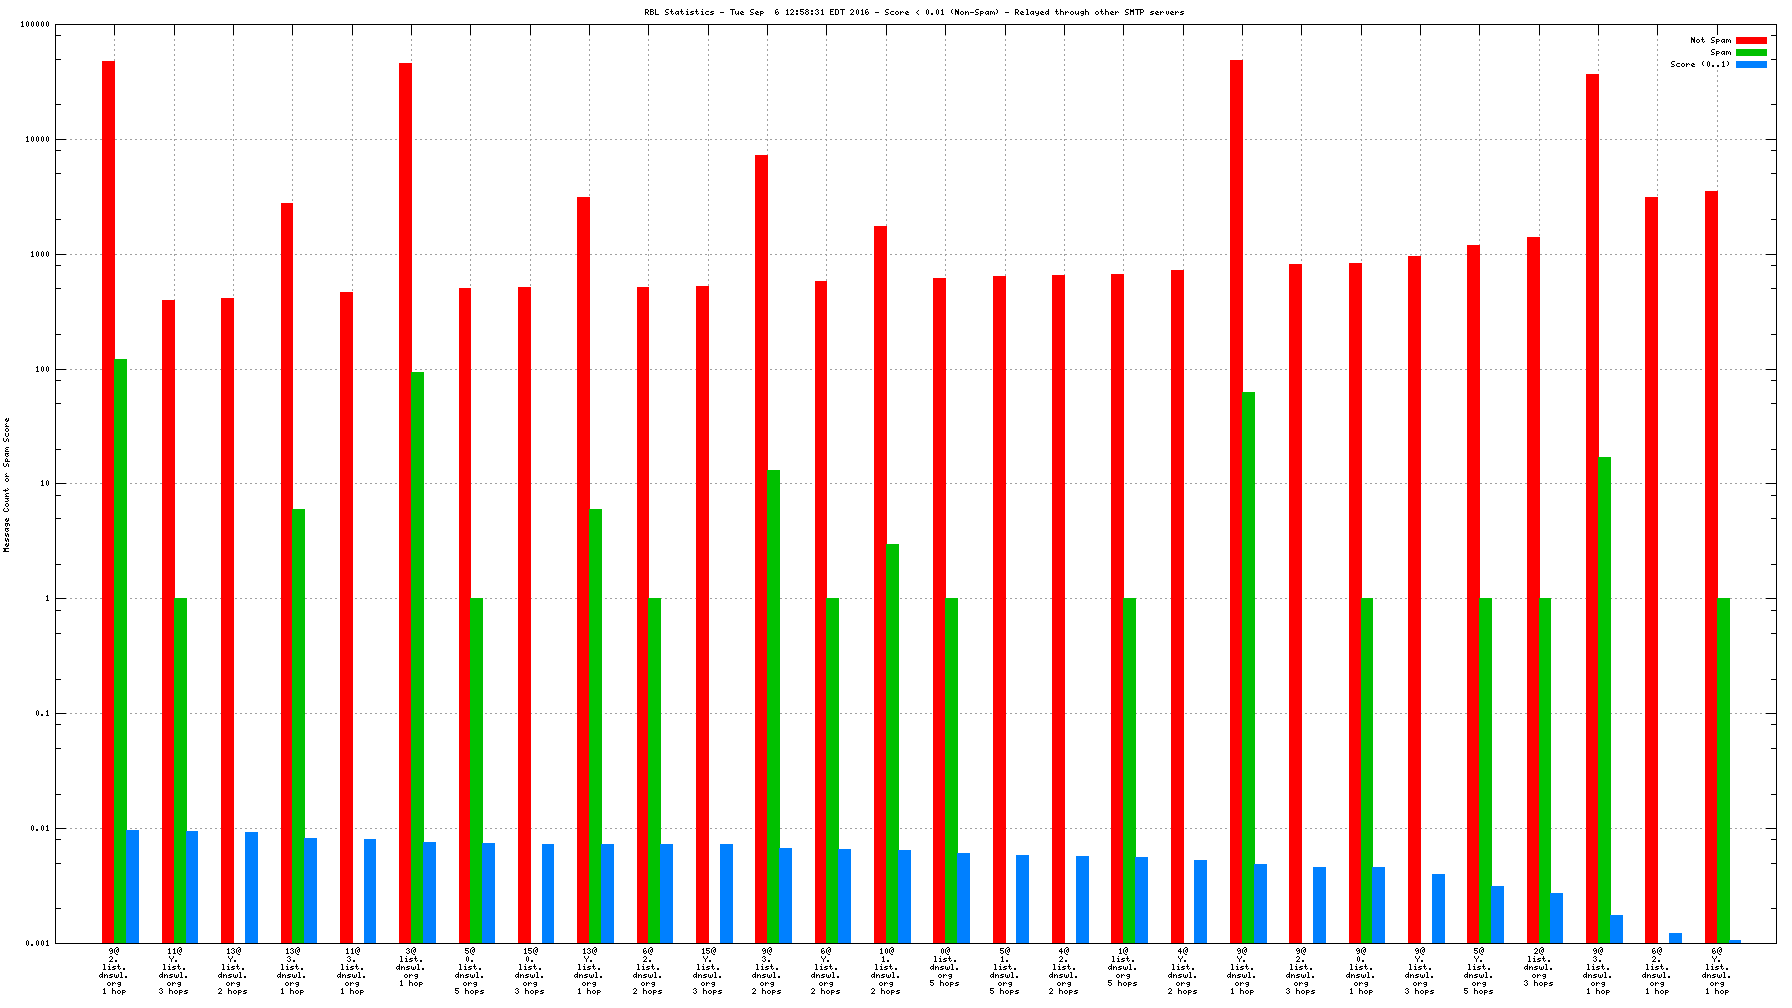
Task: Click the RBL Statistics chart title
Action: [x=913, y=13]
